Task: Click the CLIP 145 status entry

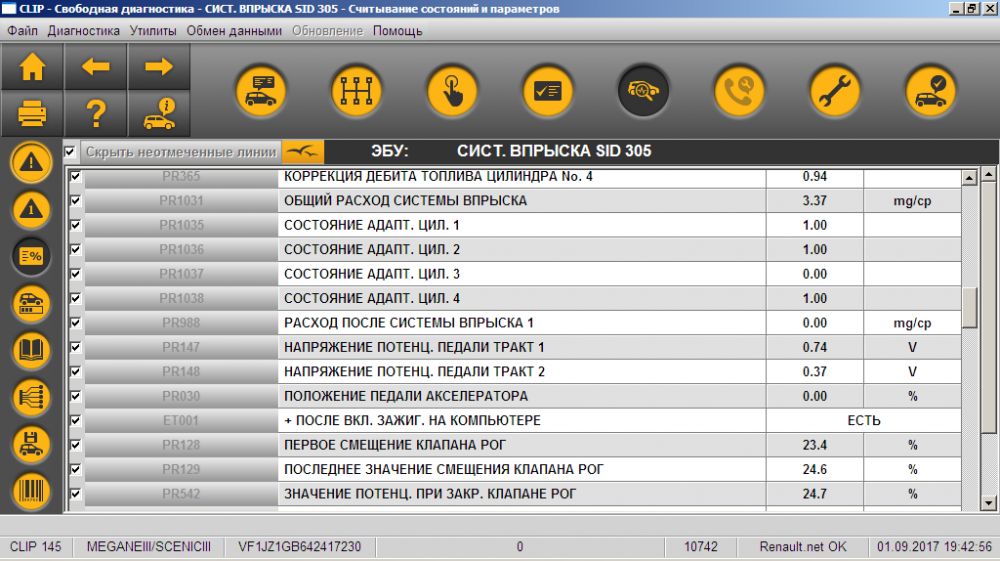Action: [x=36, y=546]
